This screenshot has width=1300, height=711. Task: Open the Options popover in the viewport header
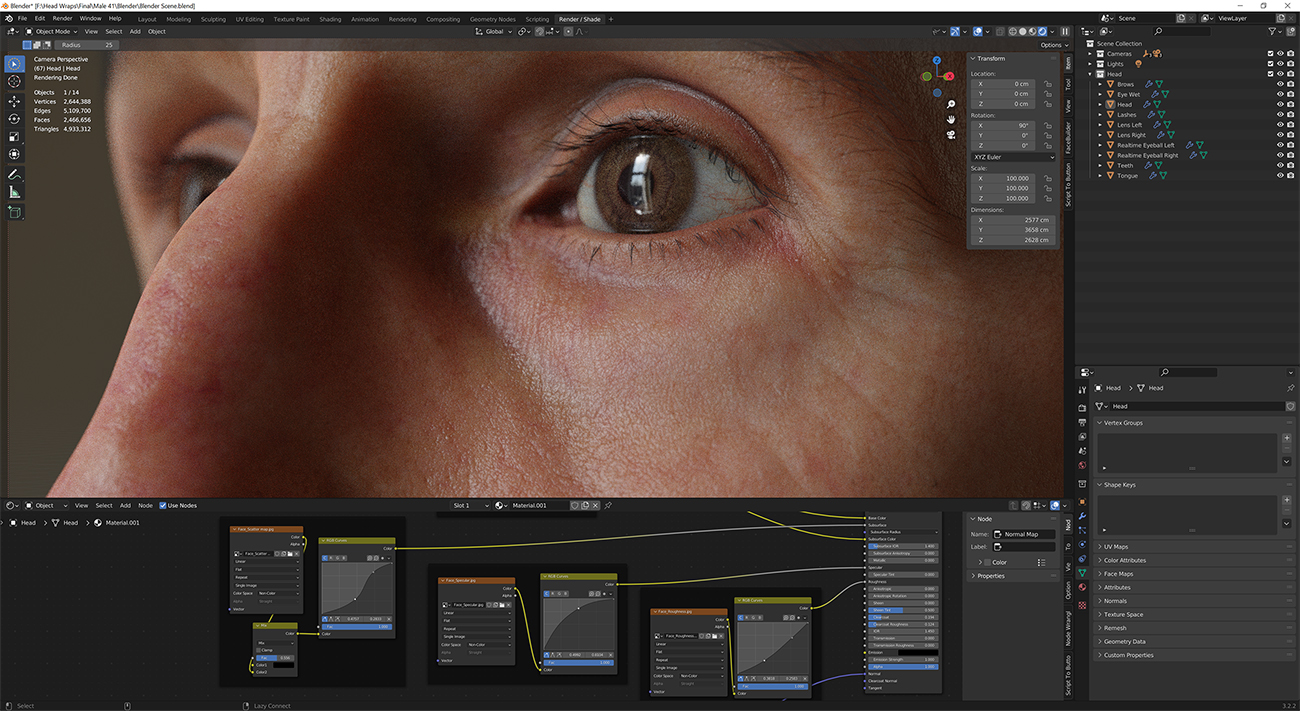click(1053, 44)
